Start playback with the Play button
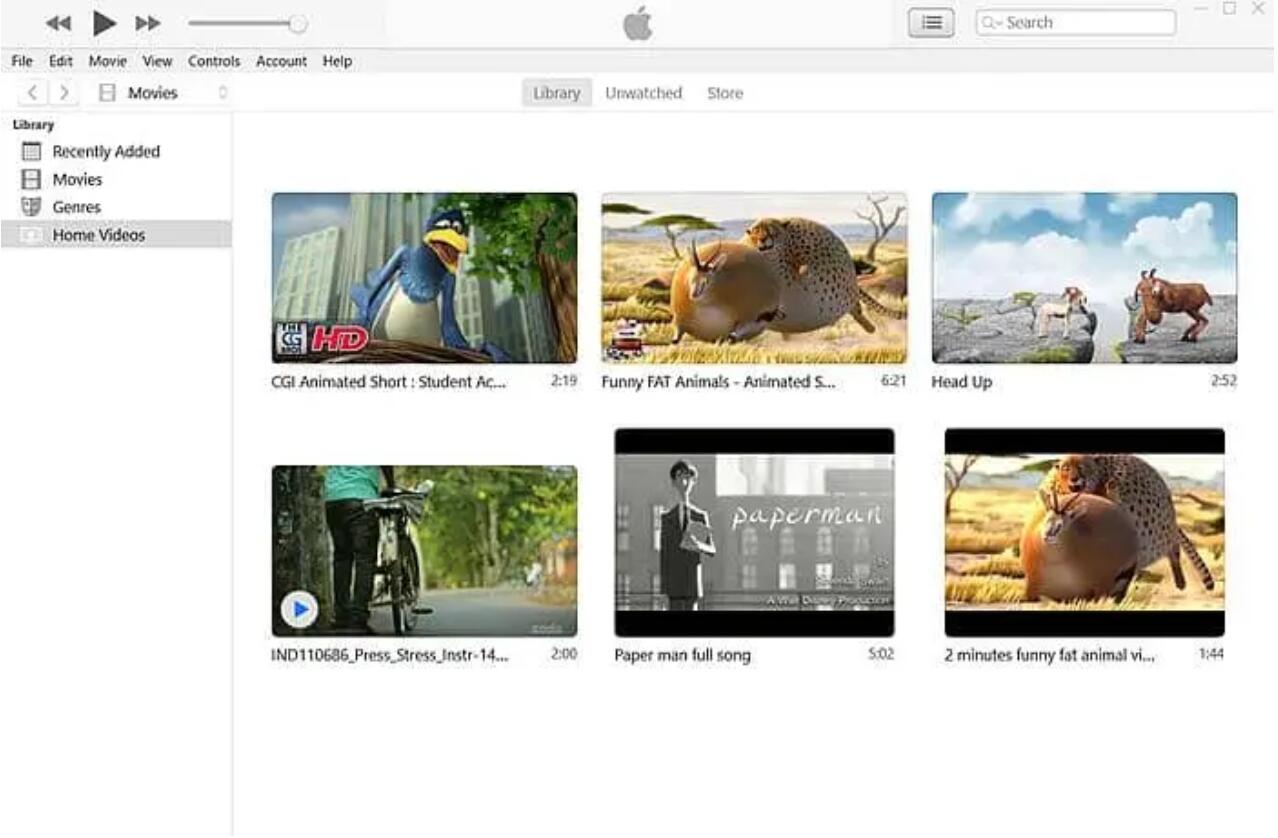The image size is (1278, 838). (x=104, y=22)
